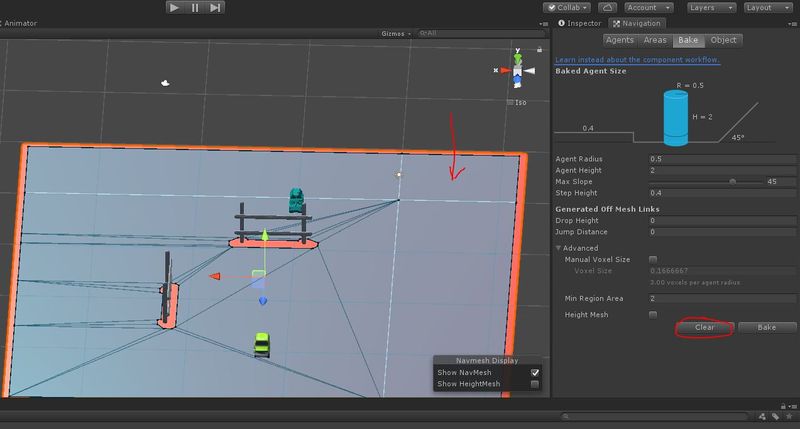Select the Areas tab in Navigation
Image resolution: width=800 pixels, height=429 pixels.
(655, 40)
